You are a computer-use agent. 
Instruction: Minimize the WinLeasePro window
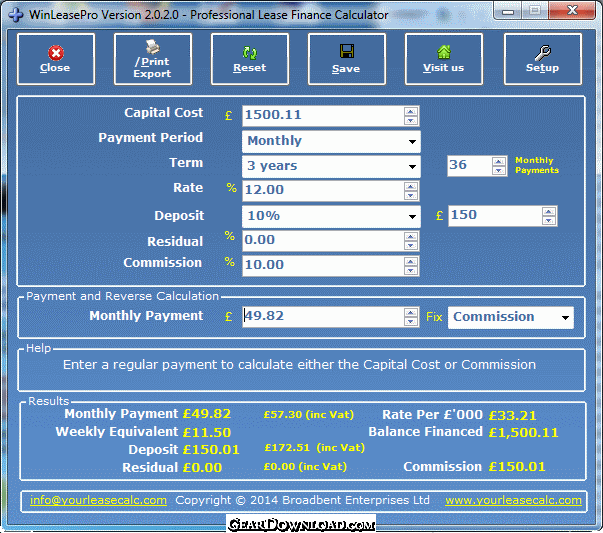(508, 11)
